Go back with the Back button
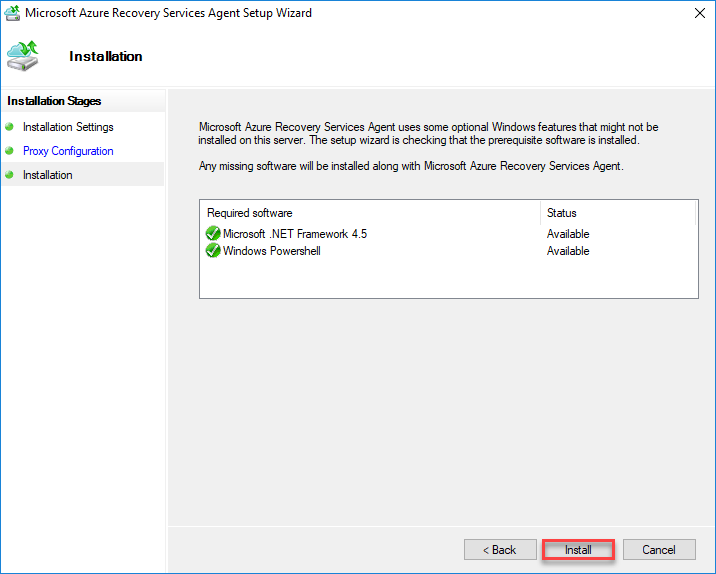Image resolution: width=716 pixels, height=574 pixels. click(x=500, y=550)
